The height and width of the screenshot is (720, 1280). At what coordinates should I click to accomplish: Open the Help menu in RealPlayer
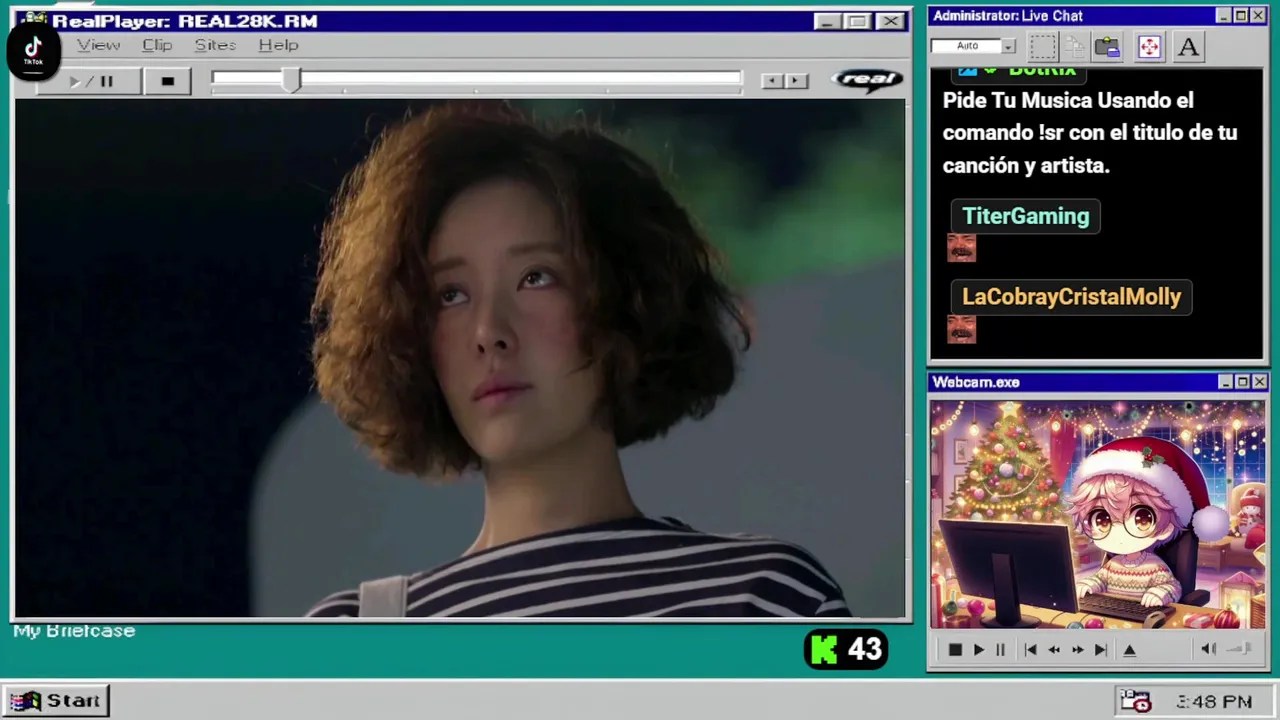[x=278, y=45]
